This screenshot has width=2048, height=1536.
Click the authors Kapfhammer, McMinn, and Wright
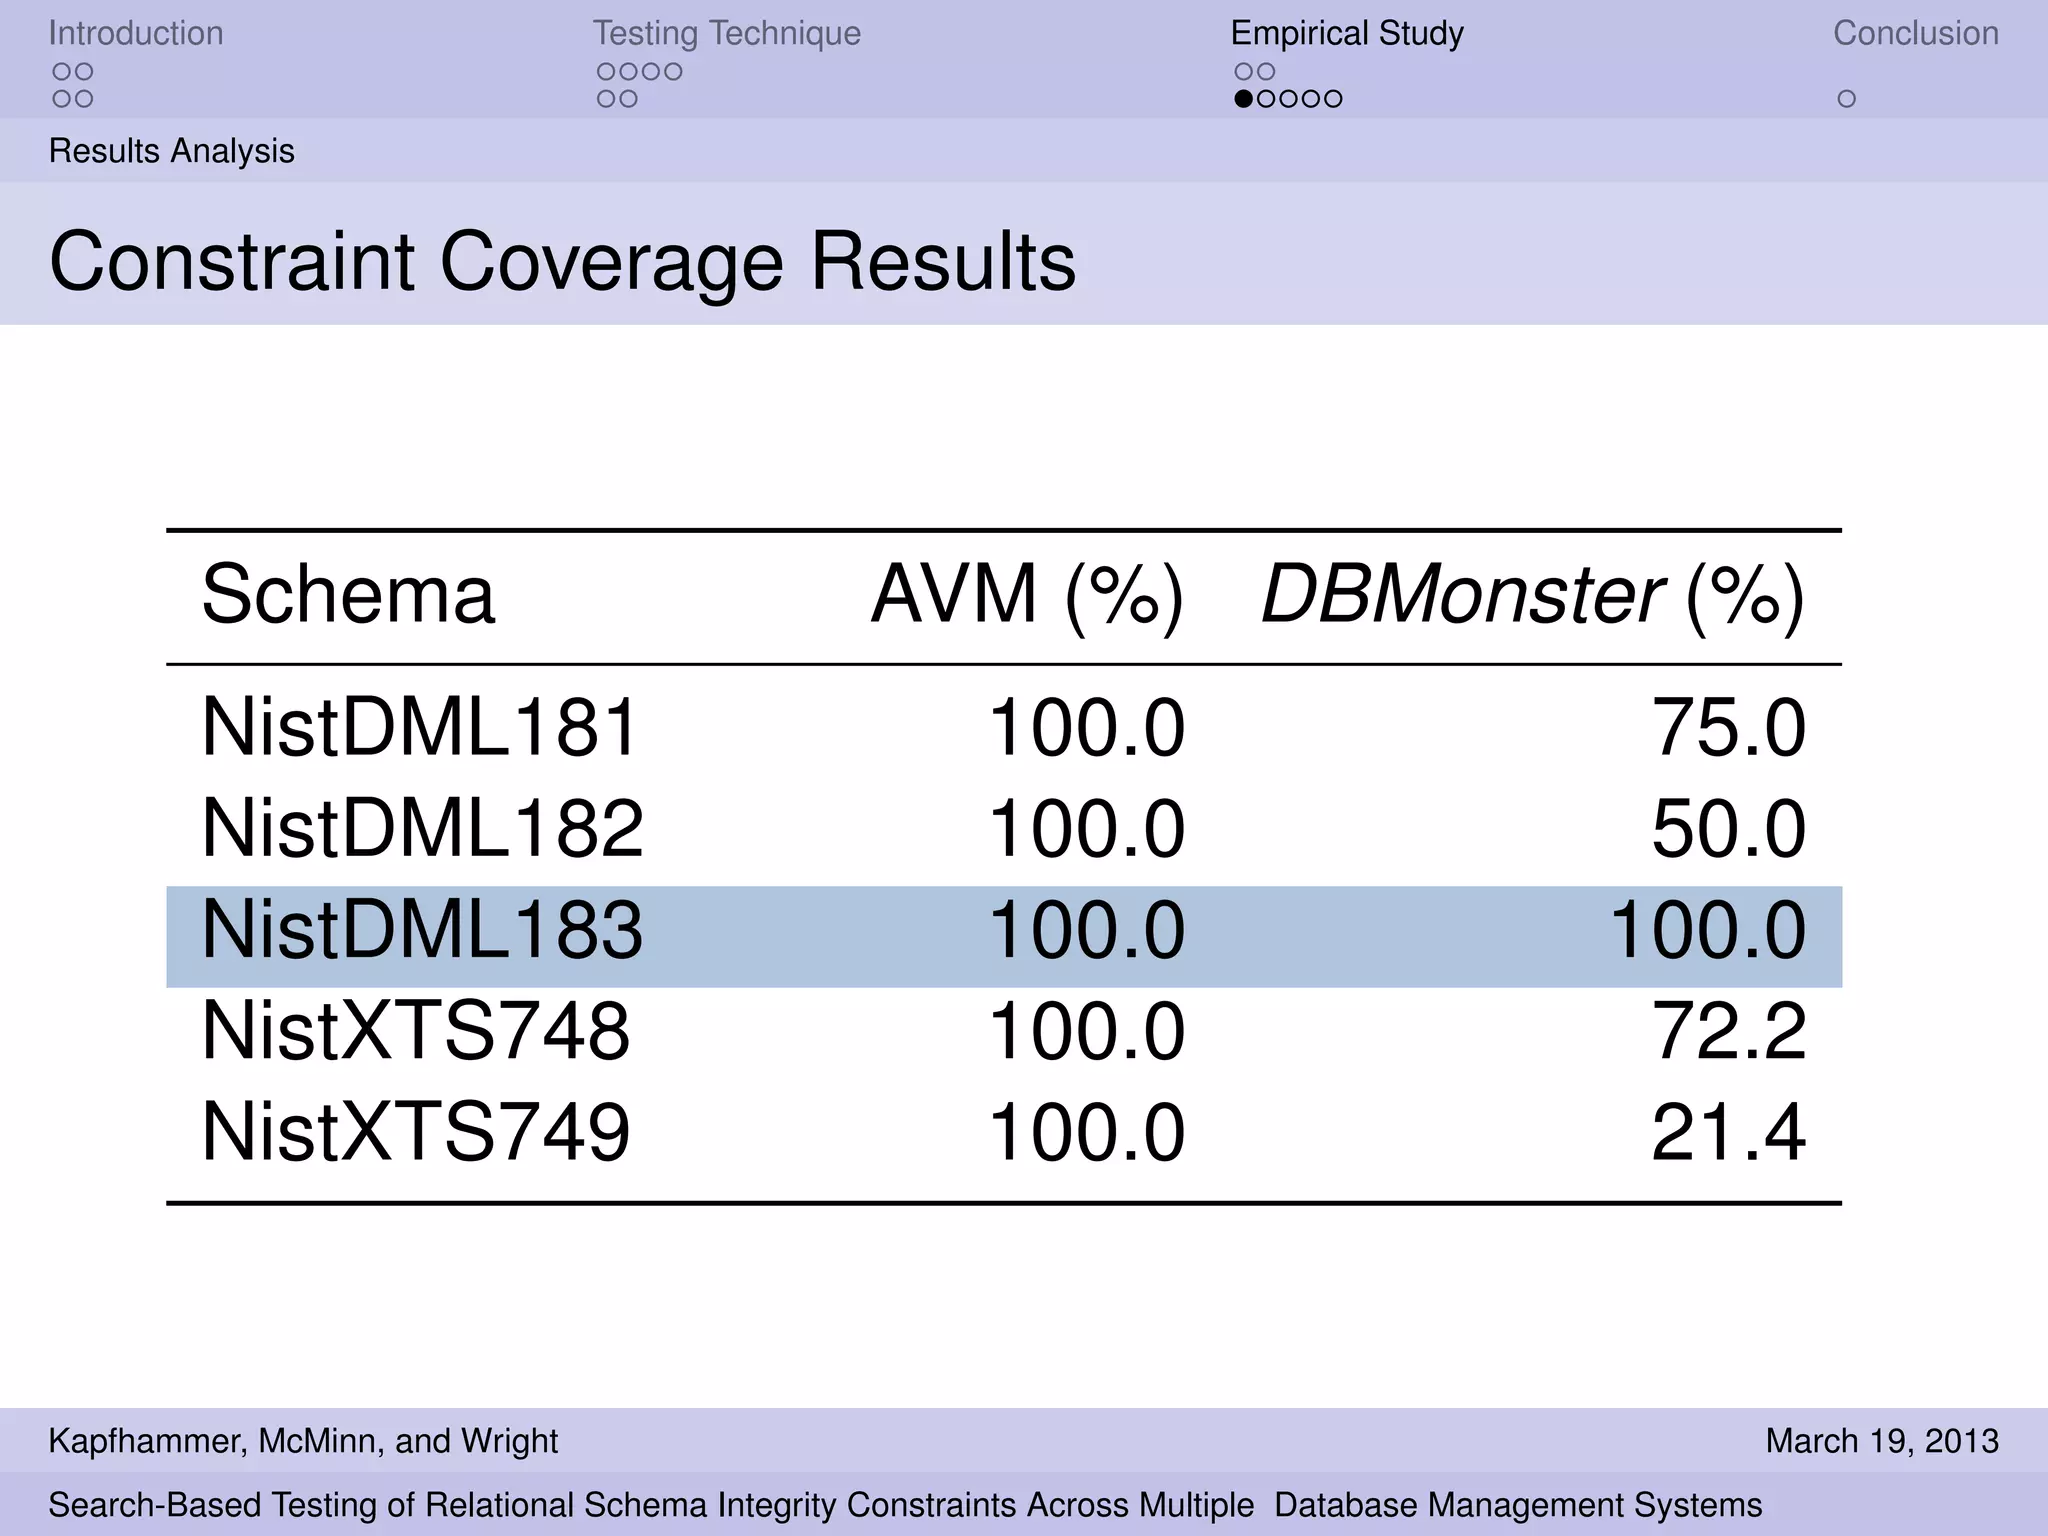(x=304, y=1441)
